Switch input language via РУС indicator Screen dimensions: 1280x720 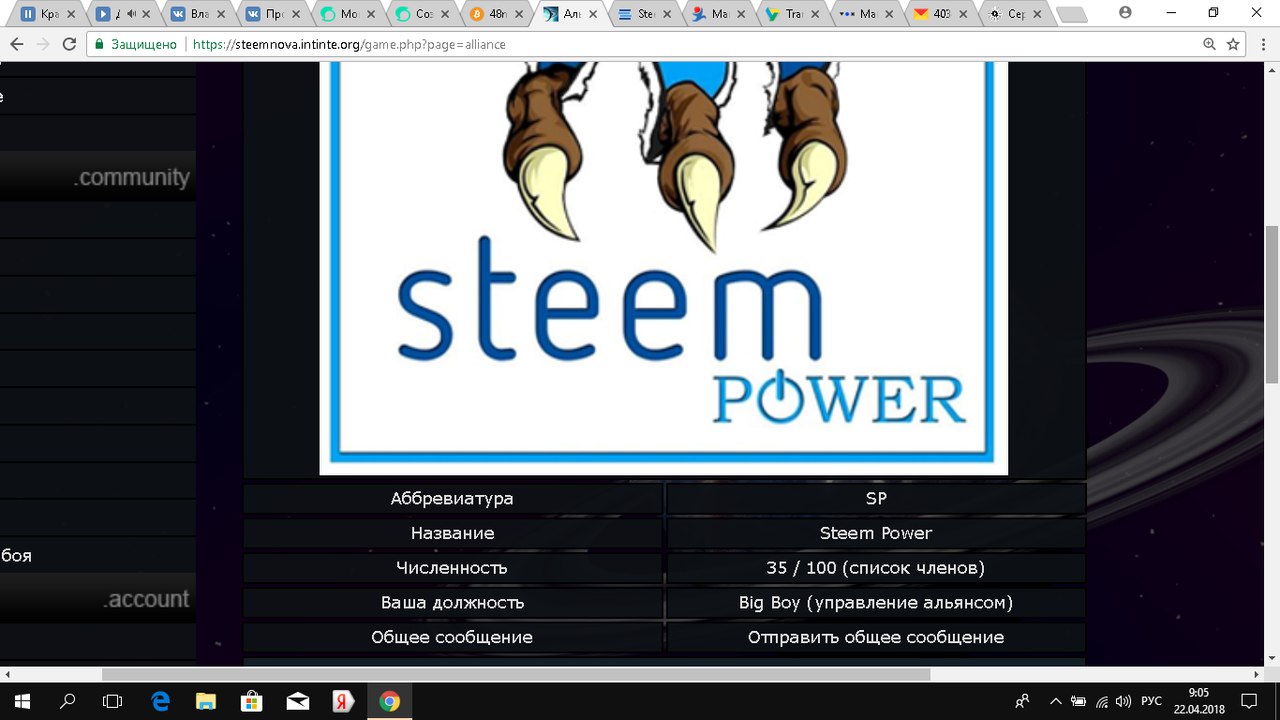tap(1152, 701)
